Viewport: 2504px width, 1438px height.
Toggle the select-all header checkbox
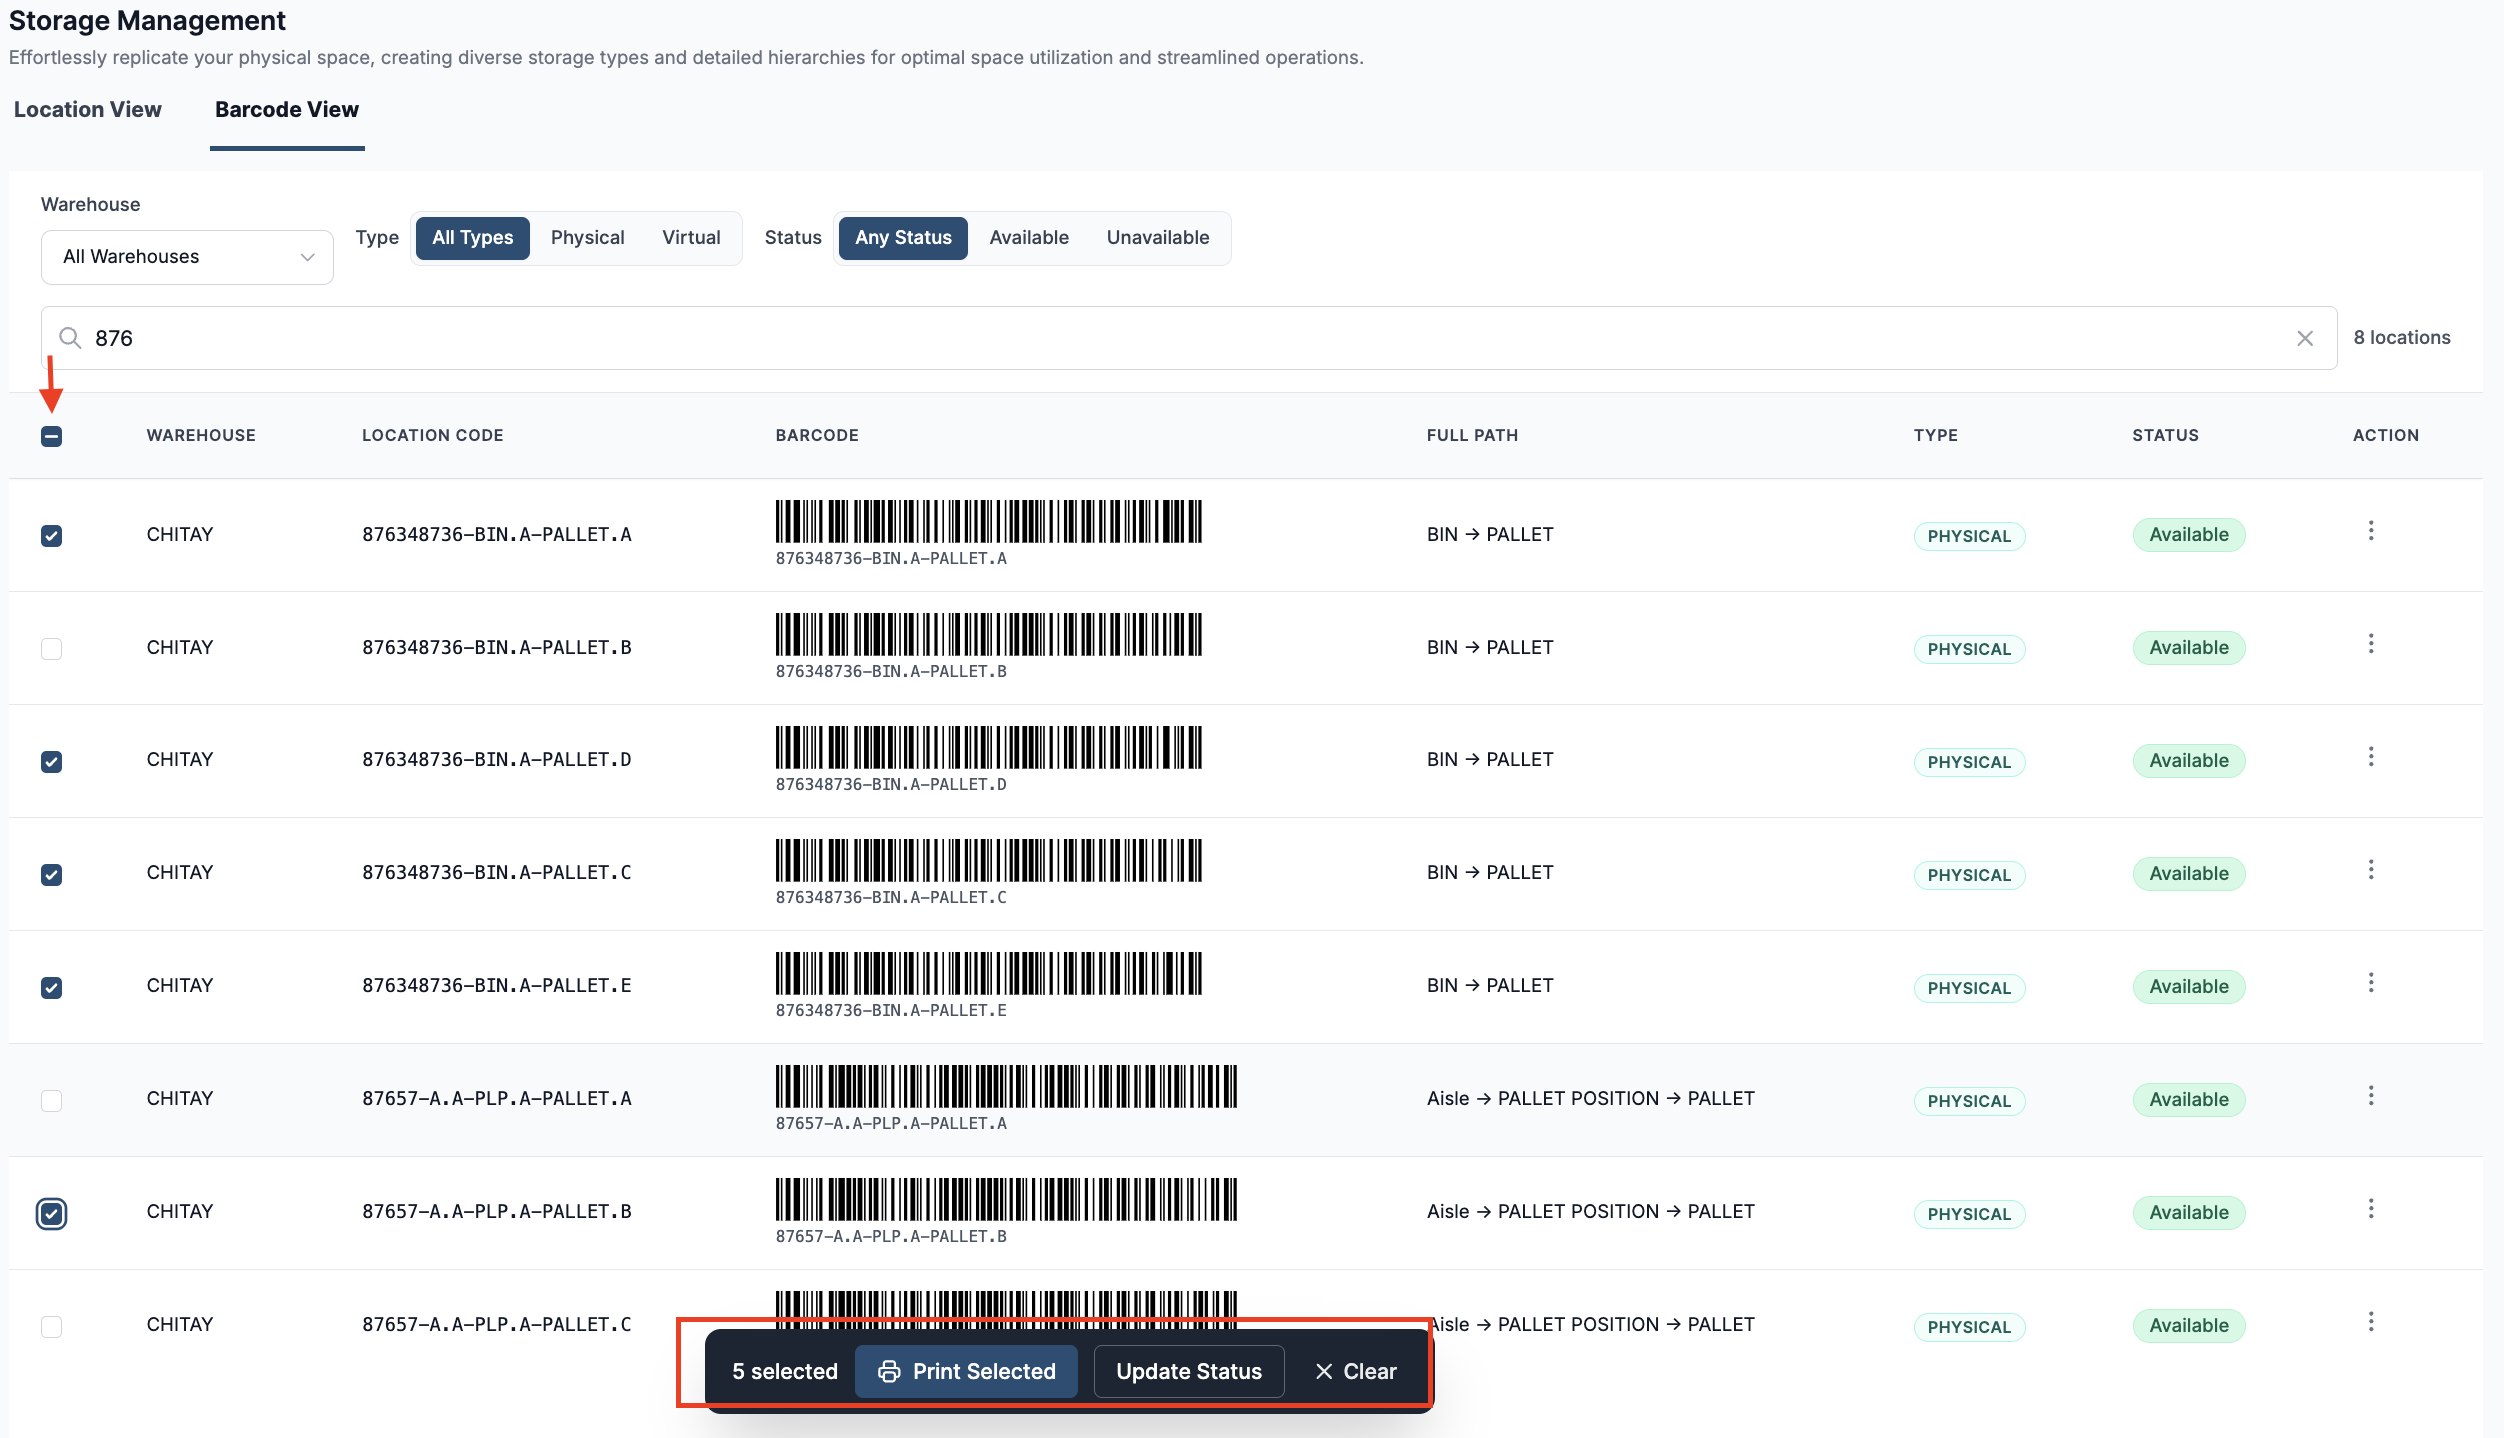pyautogui.click(x=52, y=436)
